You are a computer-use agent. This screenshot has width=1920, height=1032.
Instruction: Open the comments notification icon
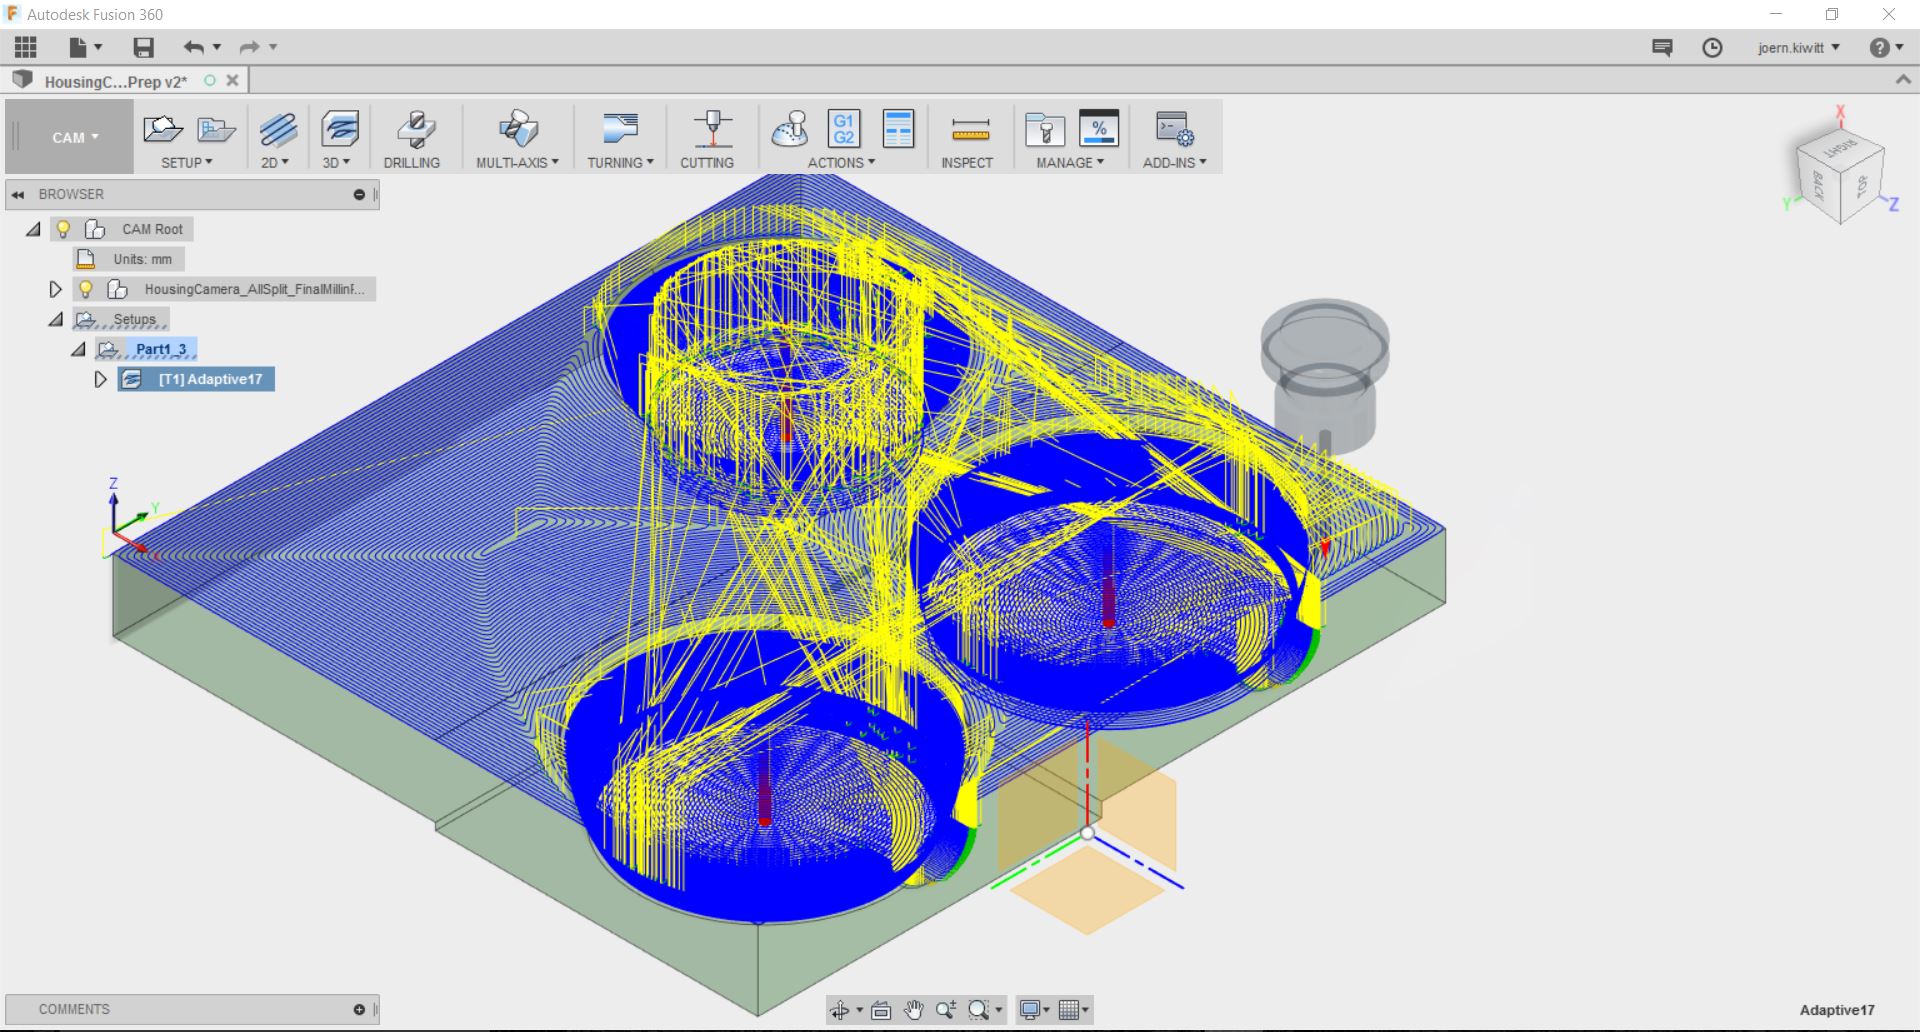(x=1662, y=48)
